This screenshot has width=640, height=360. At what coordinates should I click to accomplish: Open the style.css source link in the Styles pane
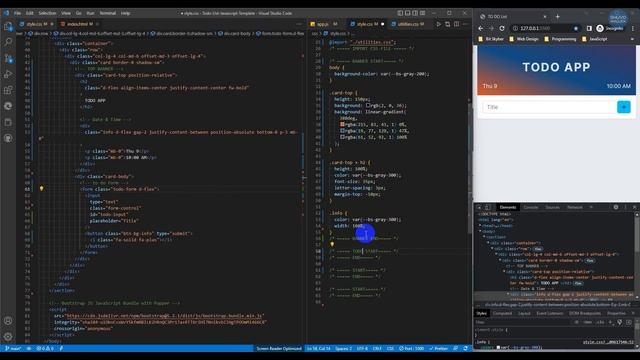[x=609, y=342]
